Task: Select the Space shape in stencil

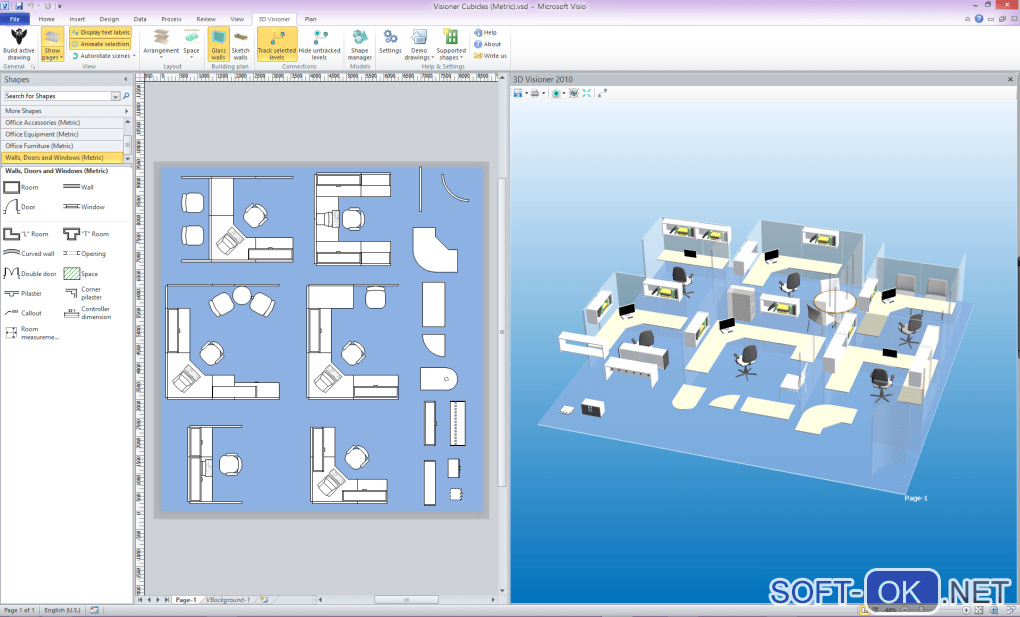Action: tap(81, 273)
